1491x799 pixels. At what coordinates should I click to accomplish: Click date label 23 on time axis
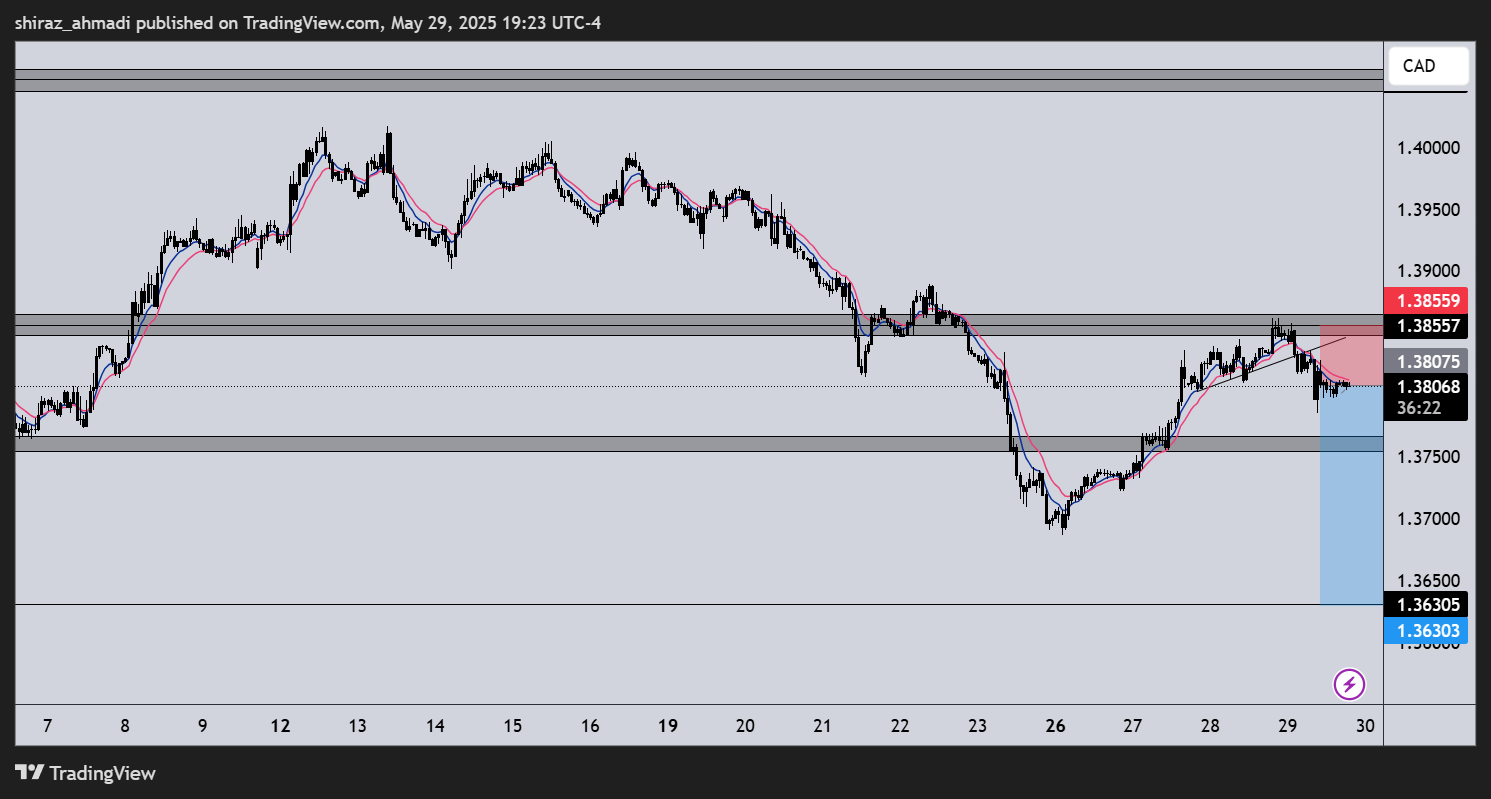point(978,726)
